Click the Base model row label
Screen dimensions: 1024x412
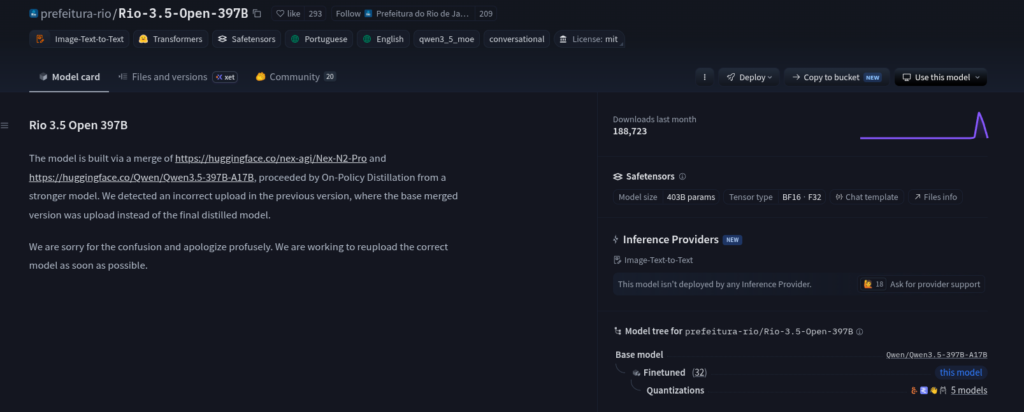639,355
